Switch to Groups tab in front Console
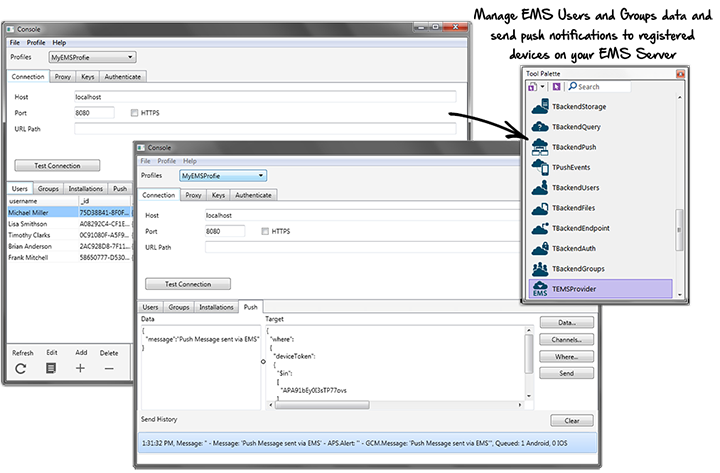The image size is (720, 473). [x=179, y=307]
